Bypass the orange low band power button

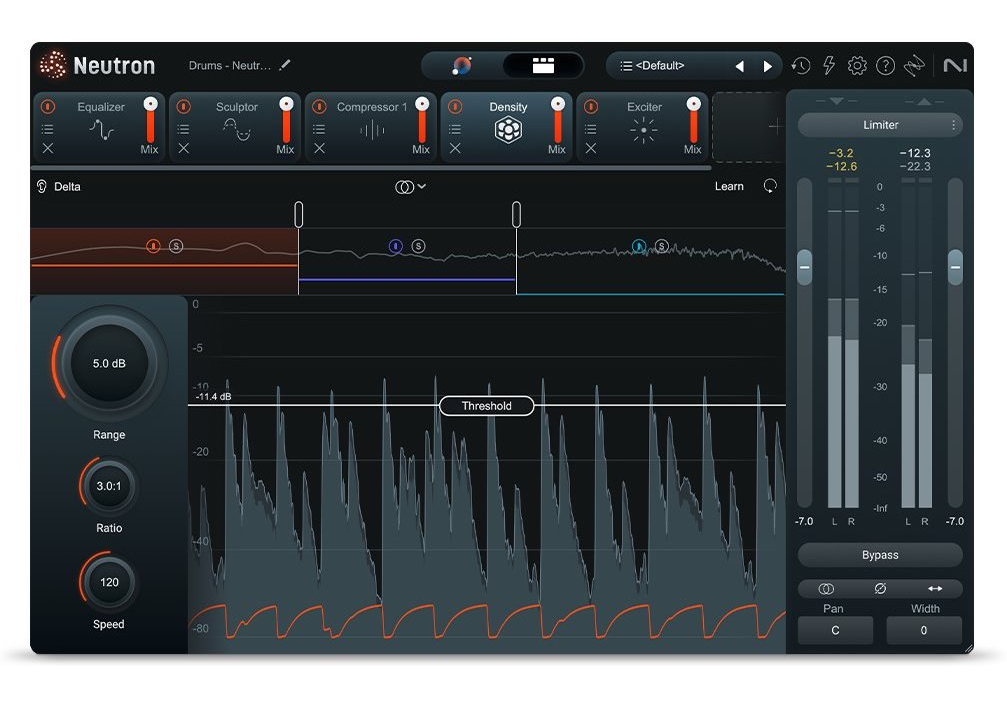pos(153,246)
